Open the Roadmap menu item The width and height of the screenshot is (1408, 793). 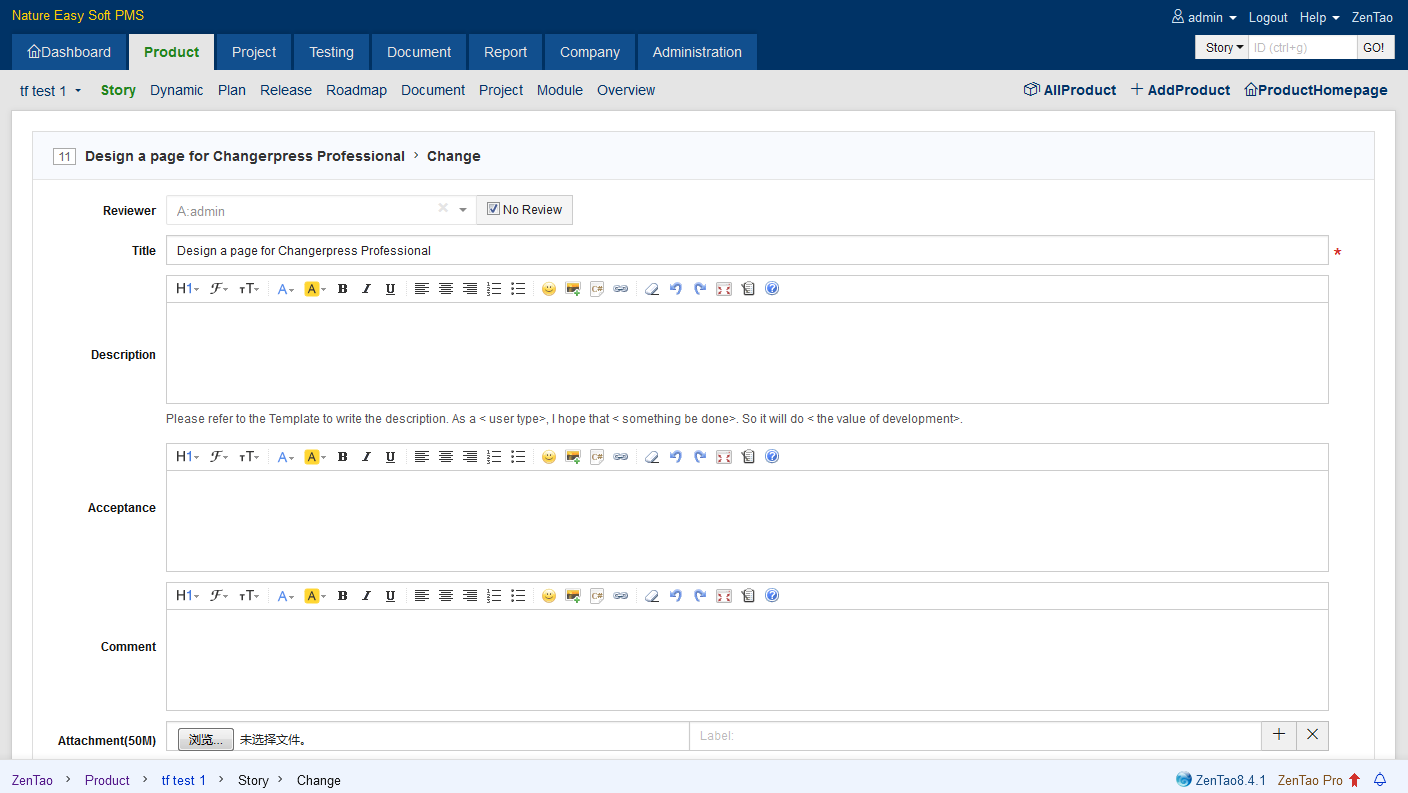click(x=356, y=90)
